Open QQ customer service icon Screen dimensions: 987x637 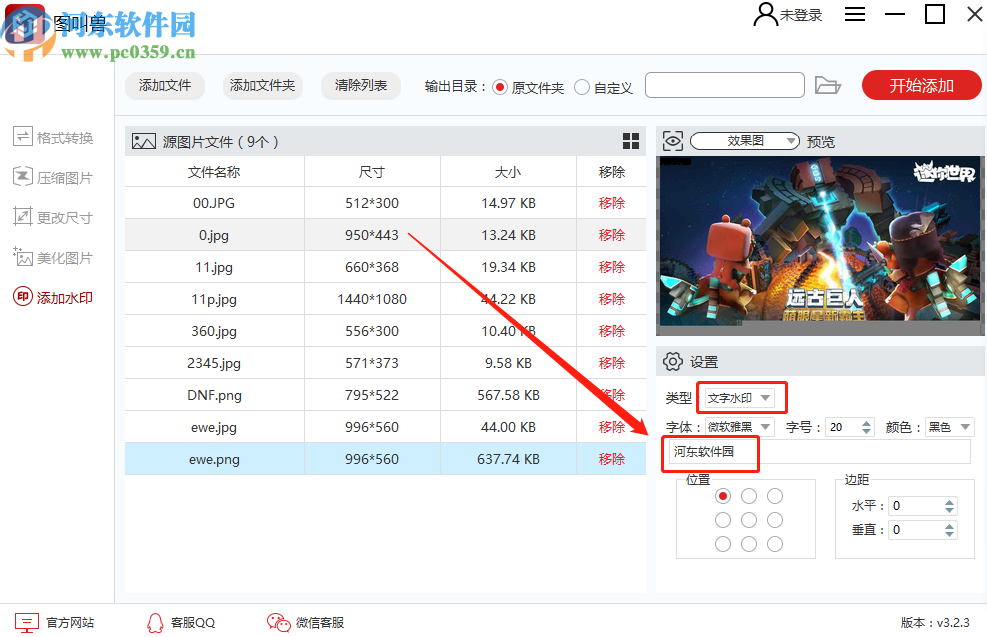[155, 623]
